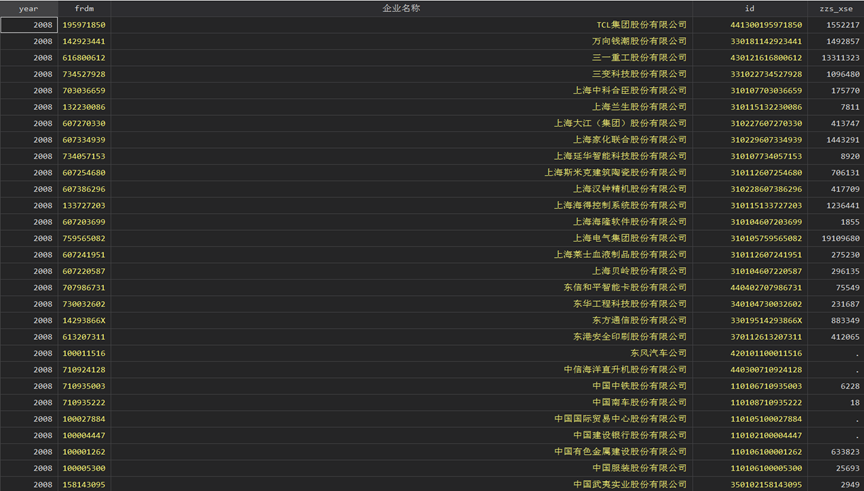Image resolution: width=864 pixels, height=491 pixels.
Task: Select company name 上海家化联合股份有限公司
Action: 630,140
